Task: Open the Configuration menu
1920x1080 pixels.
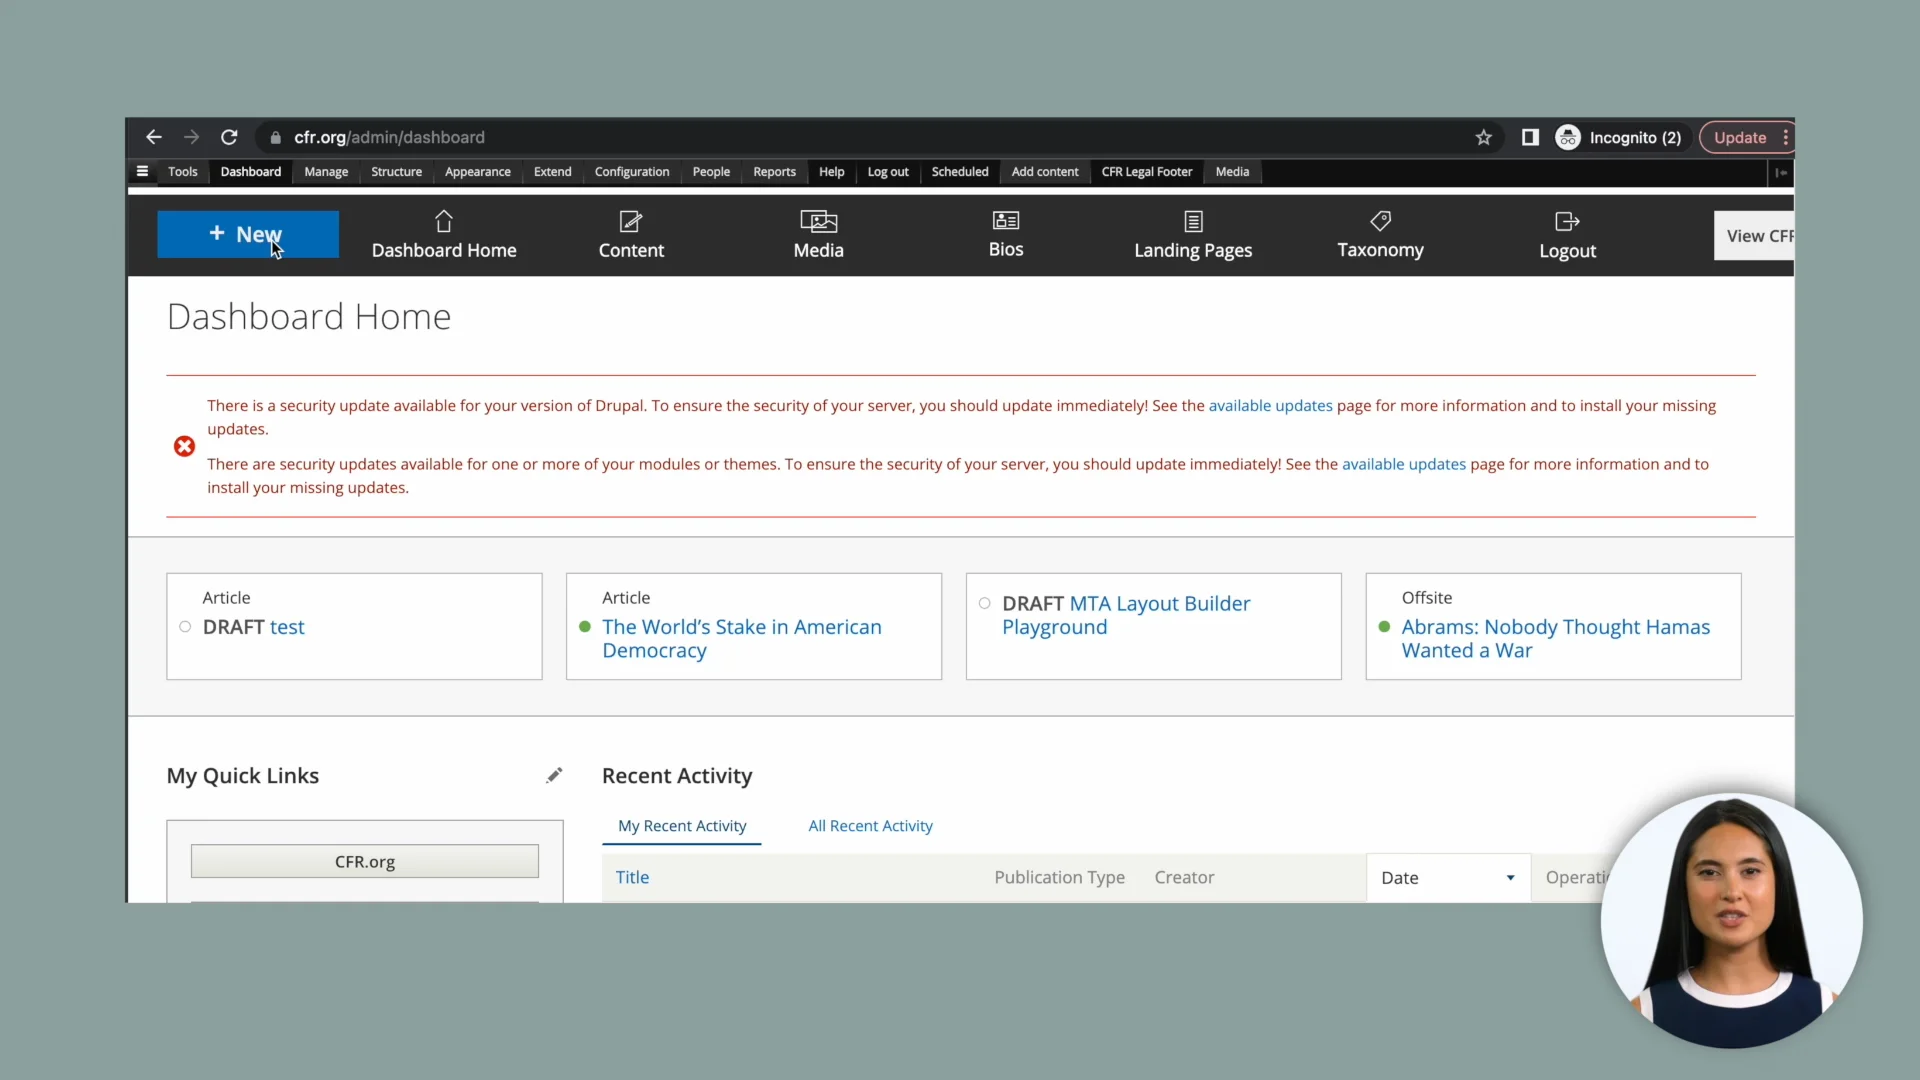Action: (632, 171)
